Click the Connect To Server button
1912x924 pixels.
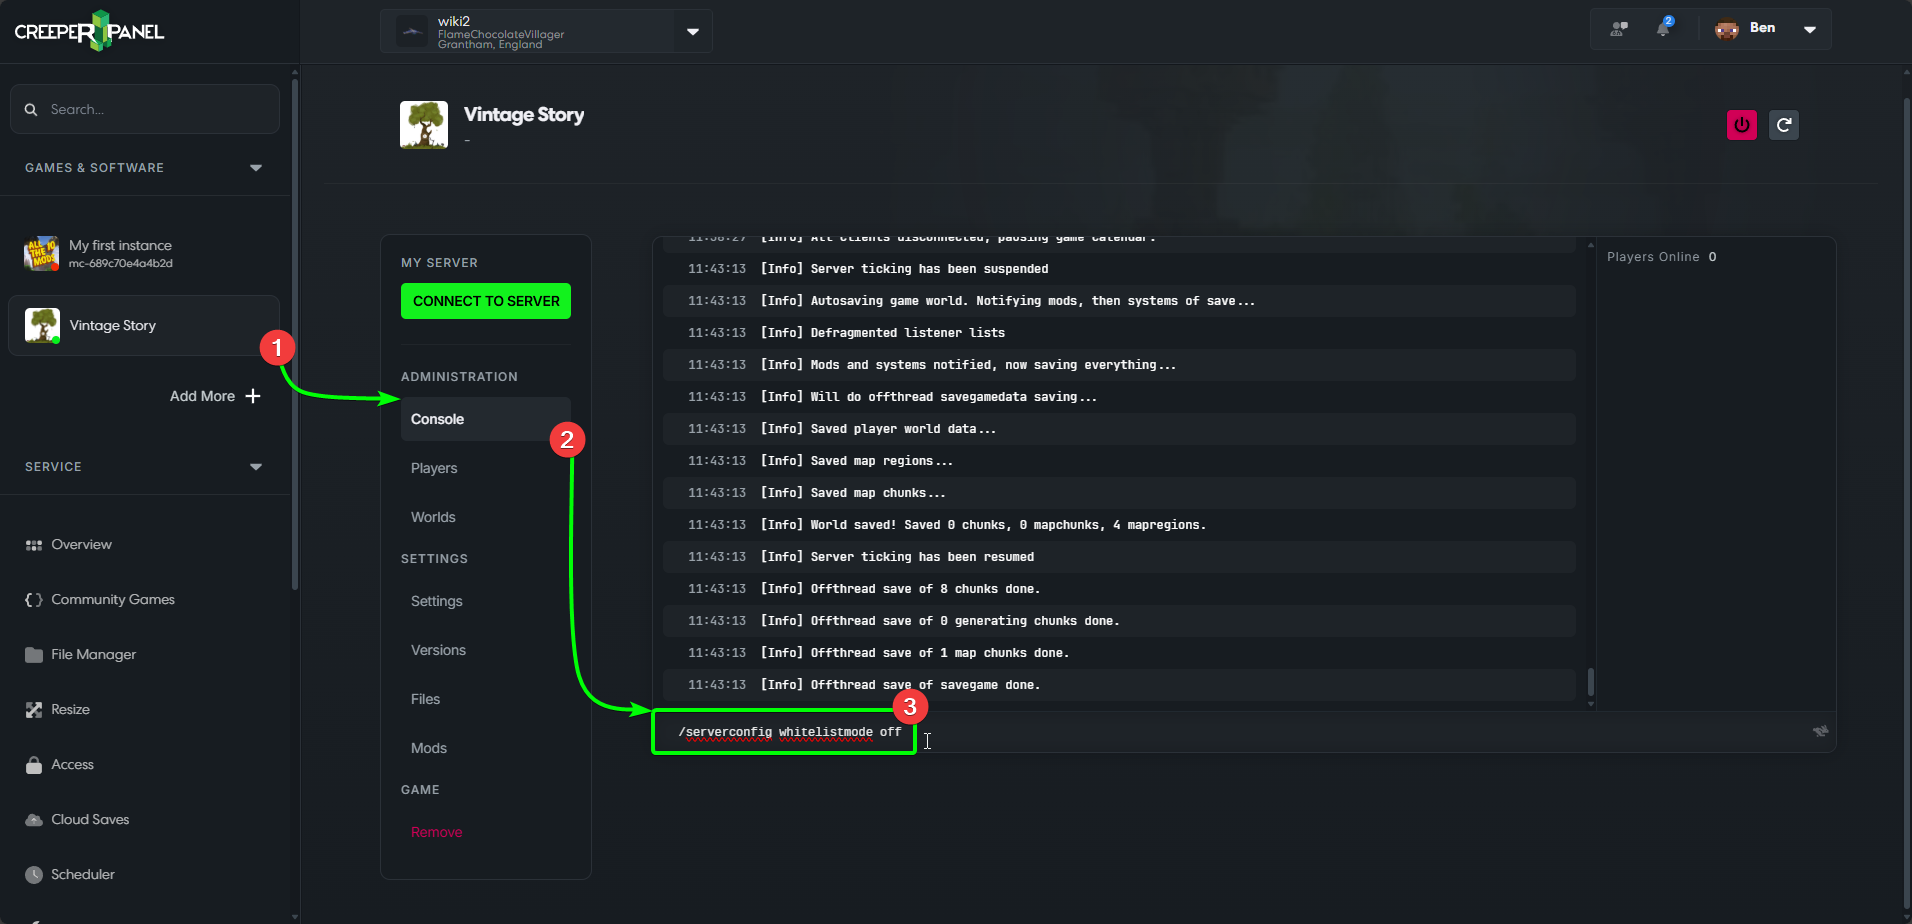point(486,301)
